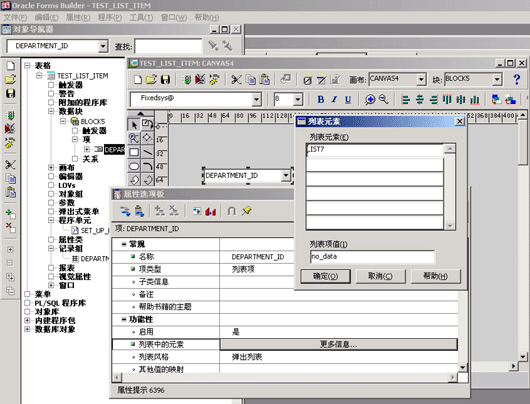Click the Align Left icon in the layout toolbar

(405, 100)
